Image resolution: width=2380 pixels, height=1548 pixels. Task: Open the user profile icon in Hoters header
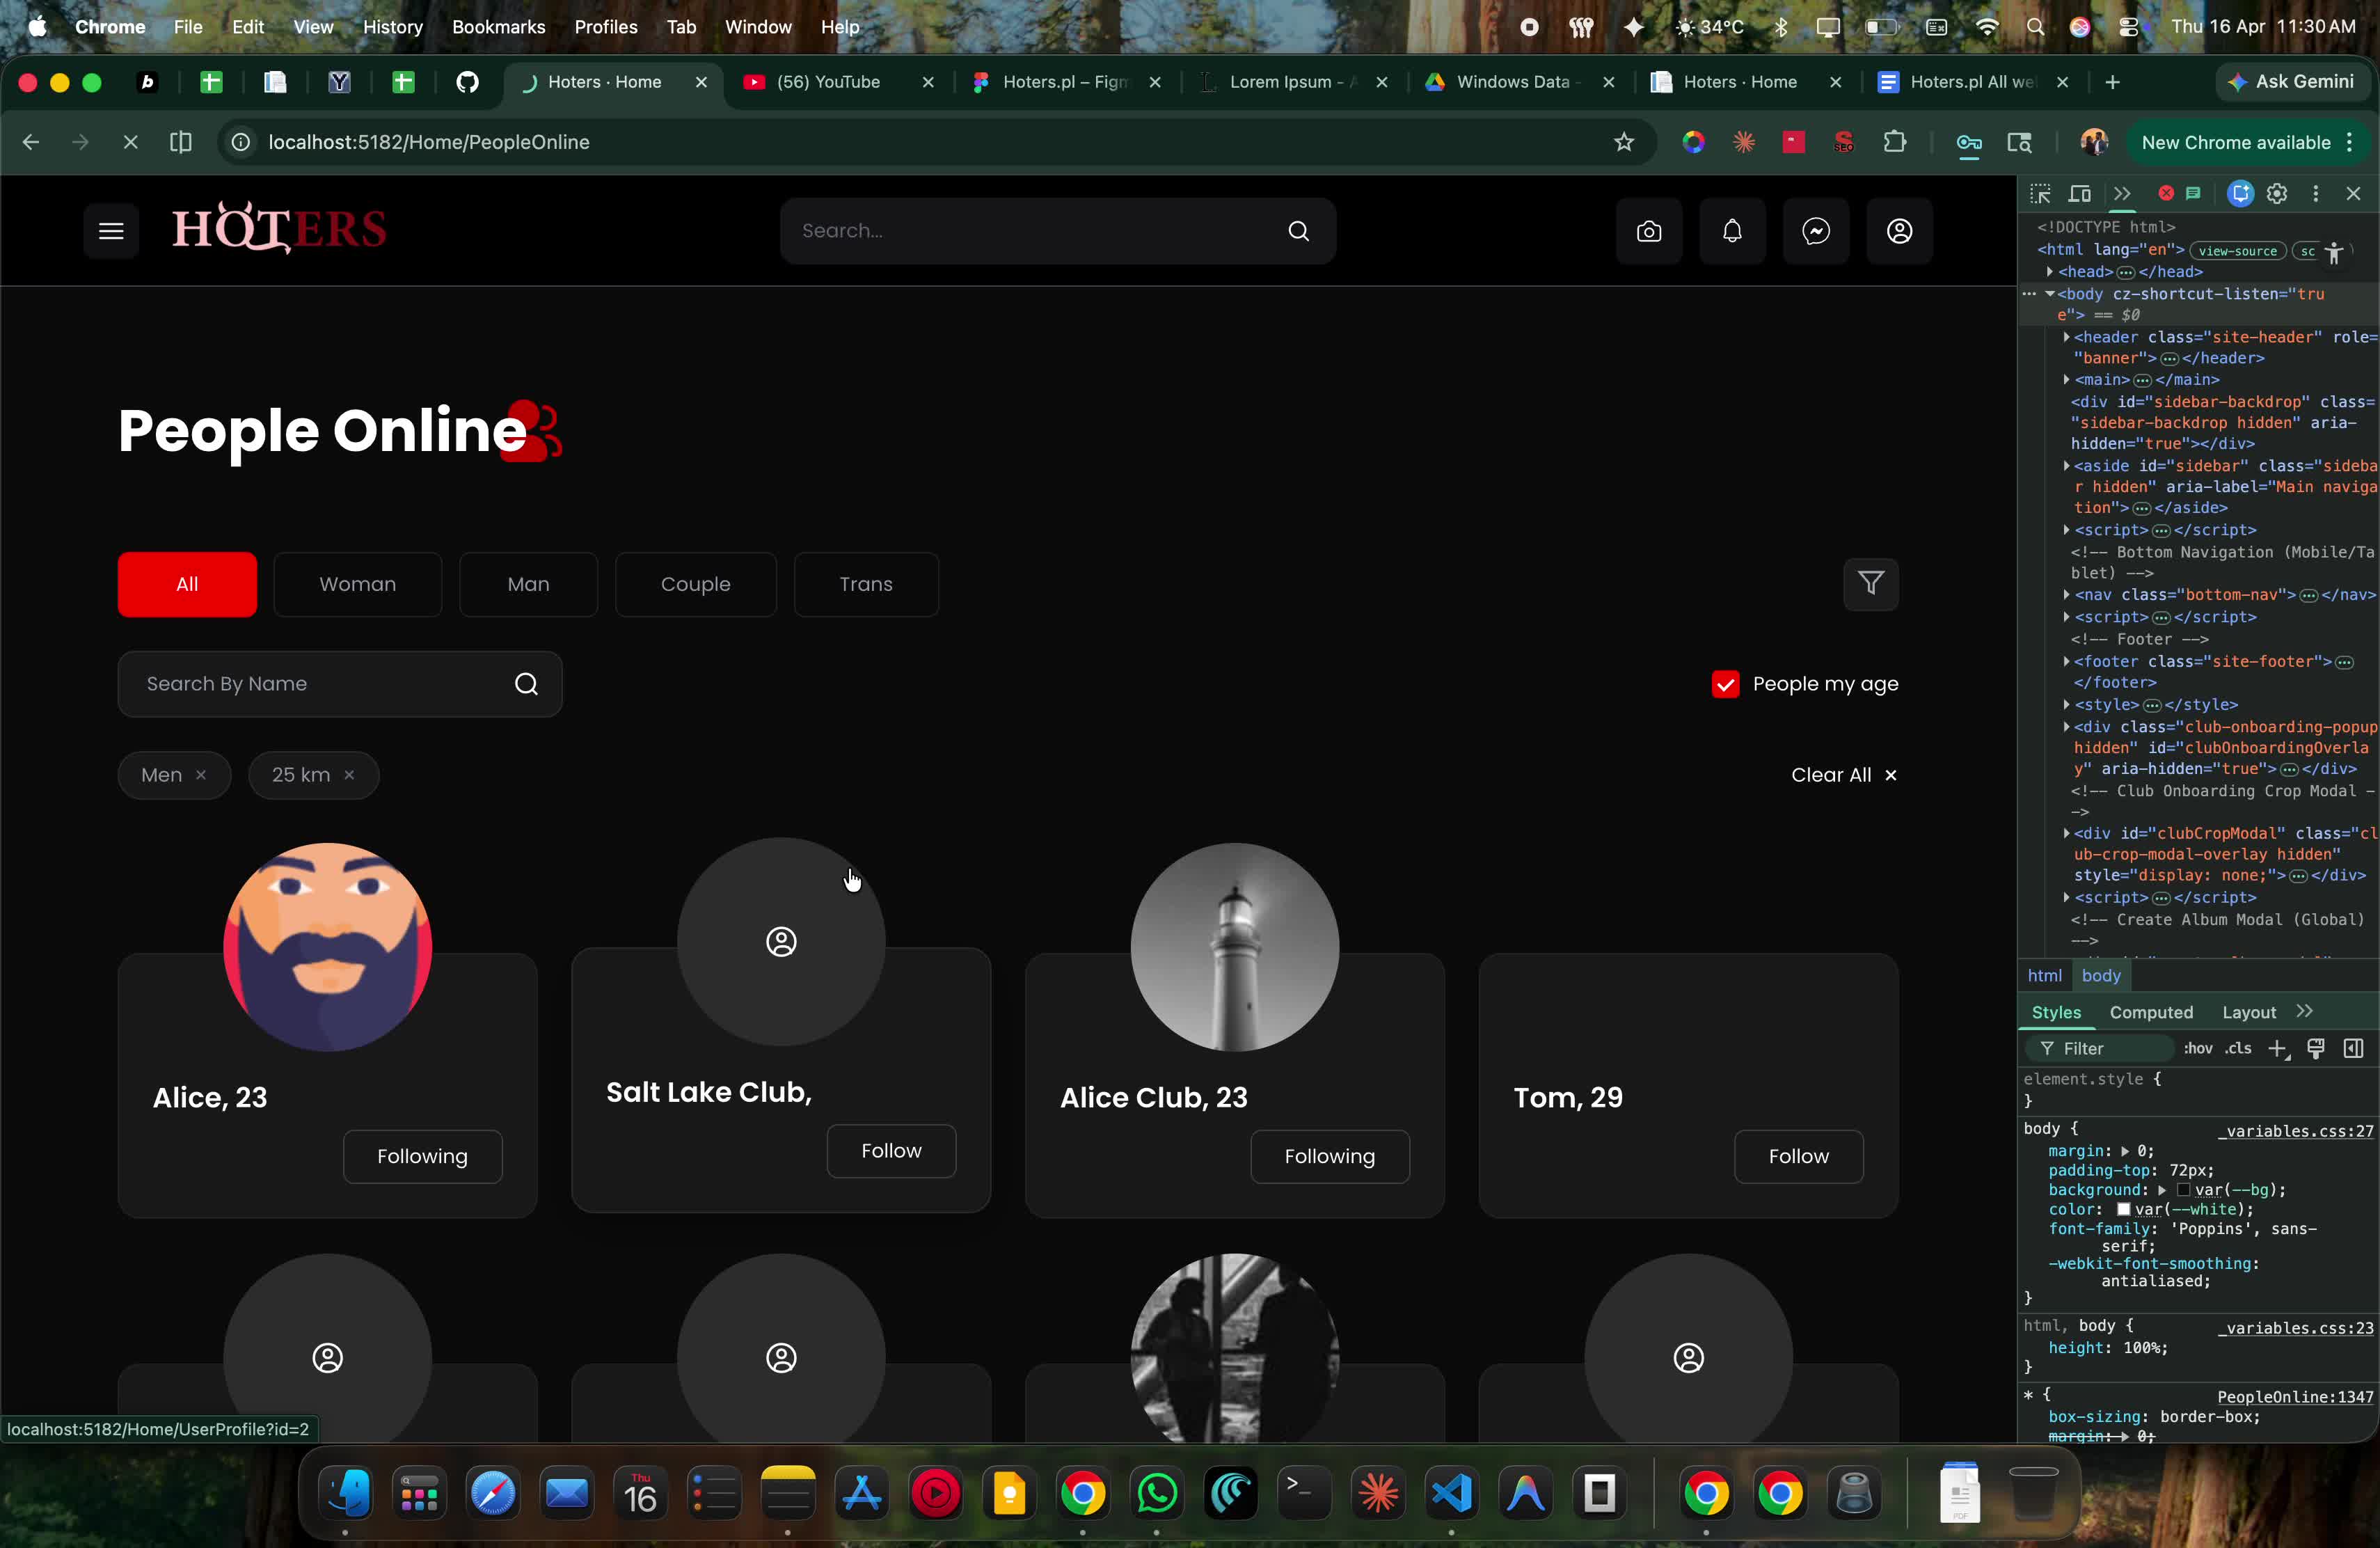(x=1899, y=231)
